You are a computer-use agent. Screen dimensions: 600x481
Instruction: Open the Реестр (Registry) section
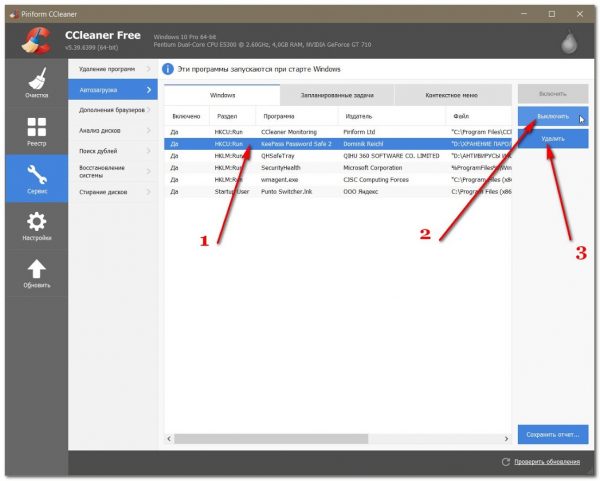click(x=37, y=131)
